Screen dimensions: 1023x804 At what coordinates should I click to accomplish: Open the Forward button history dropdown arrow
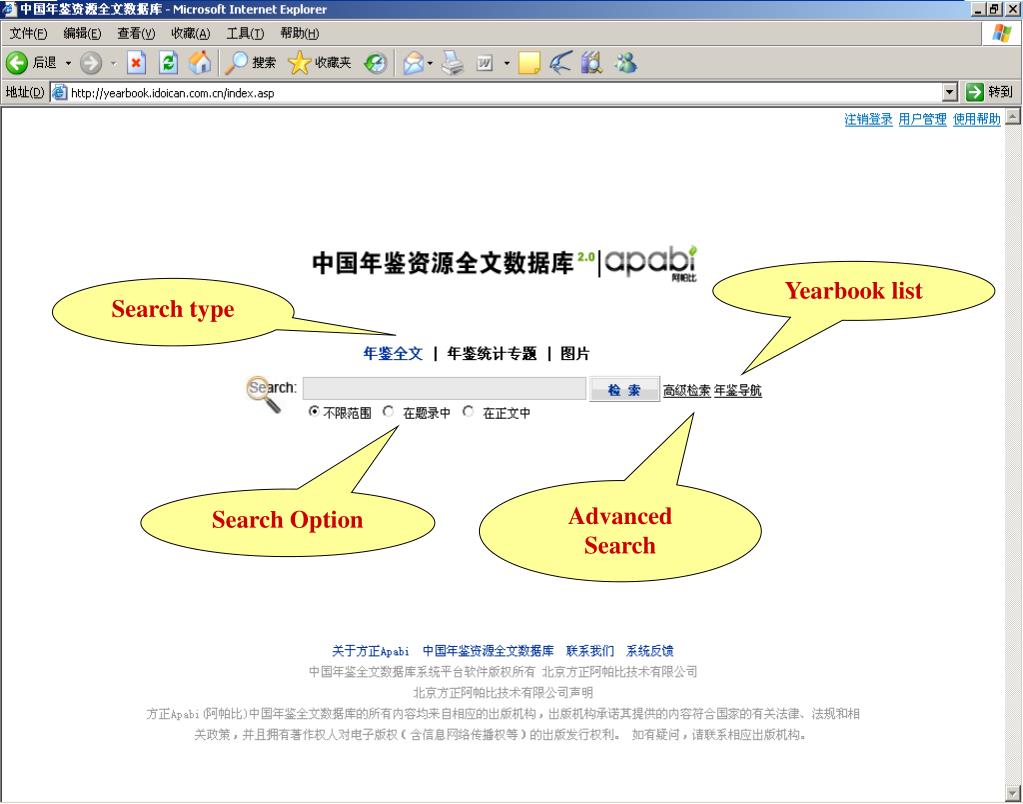[113, 63]
